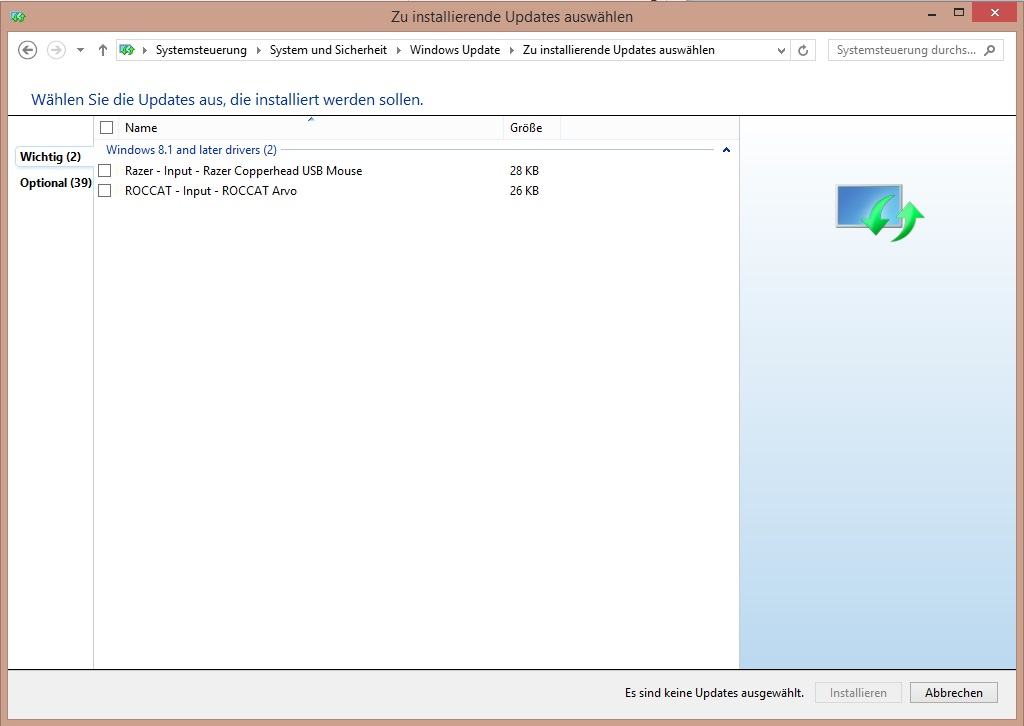The width and height of the screenshot is (1024, 726).
Task: Go up one level with Up arrow
Action: (x=103, y=50)
